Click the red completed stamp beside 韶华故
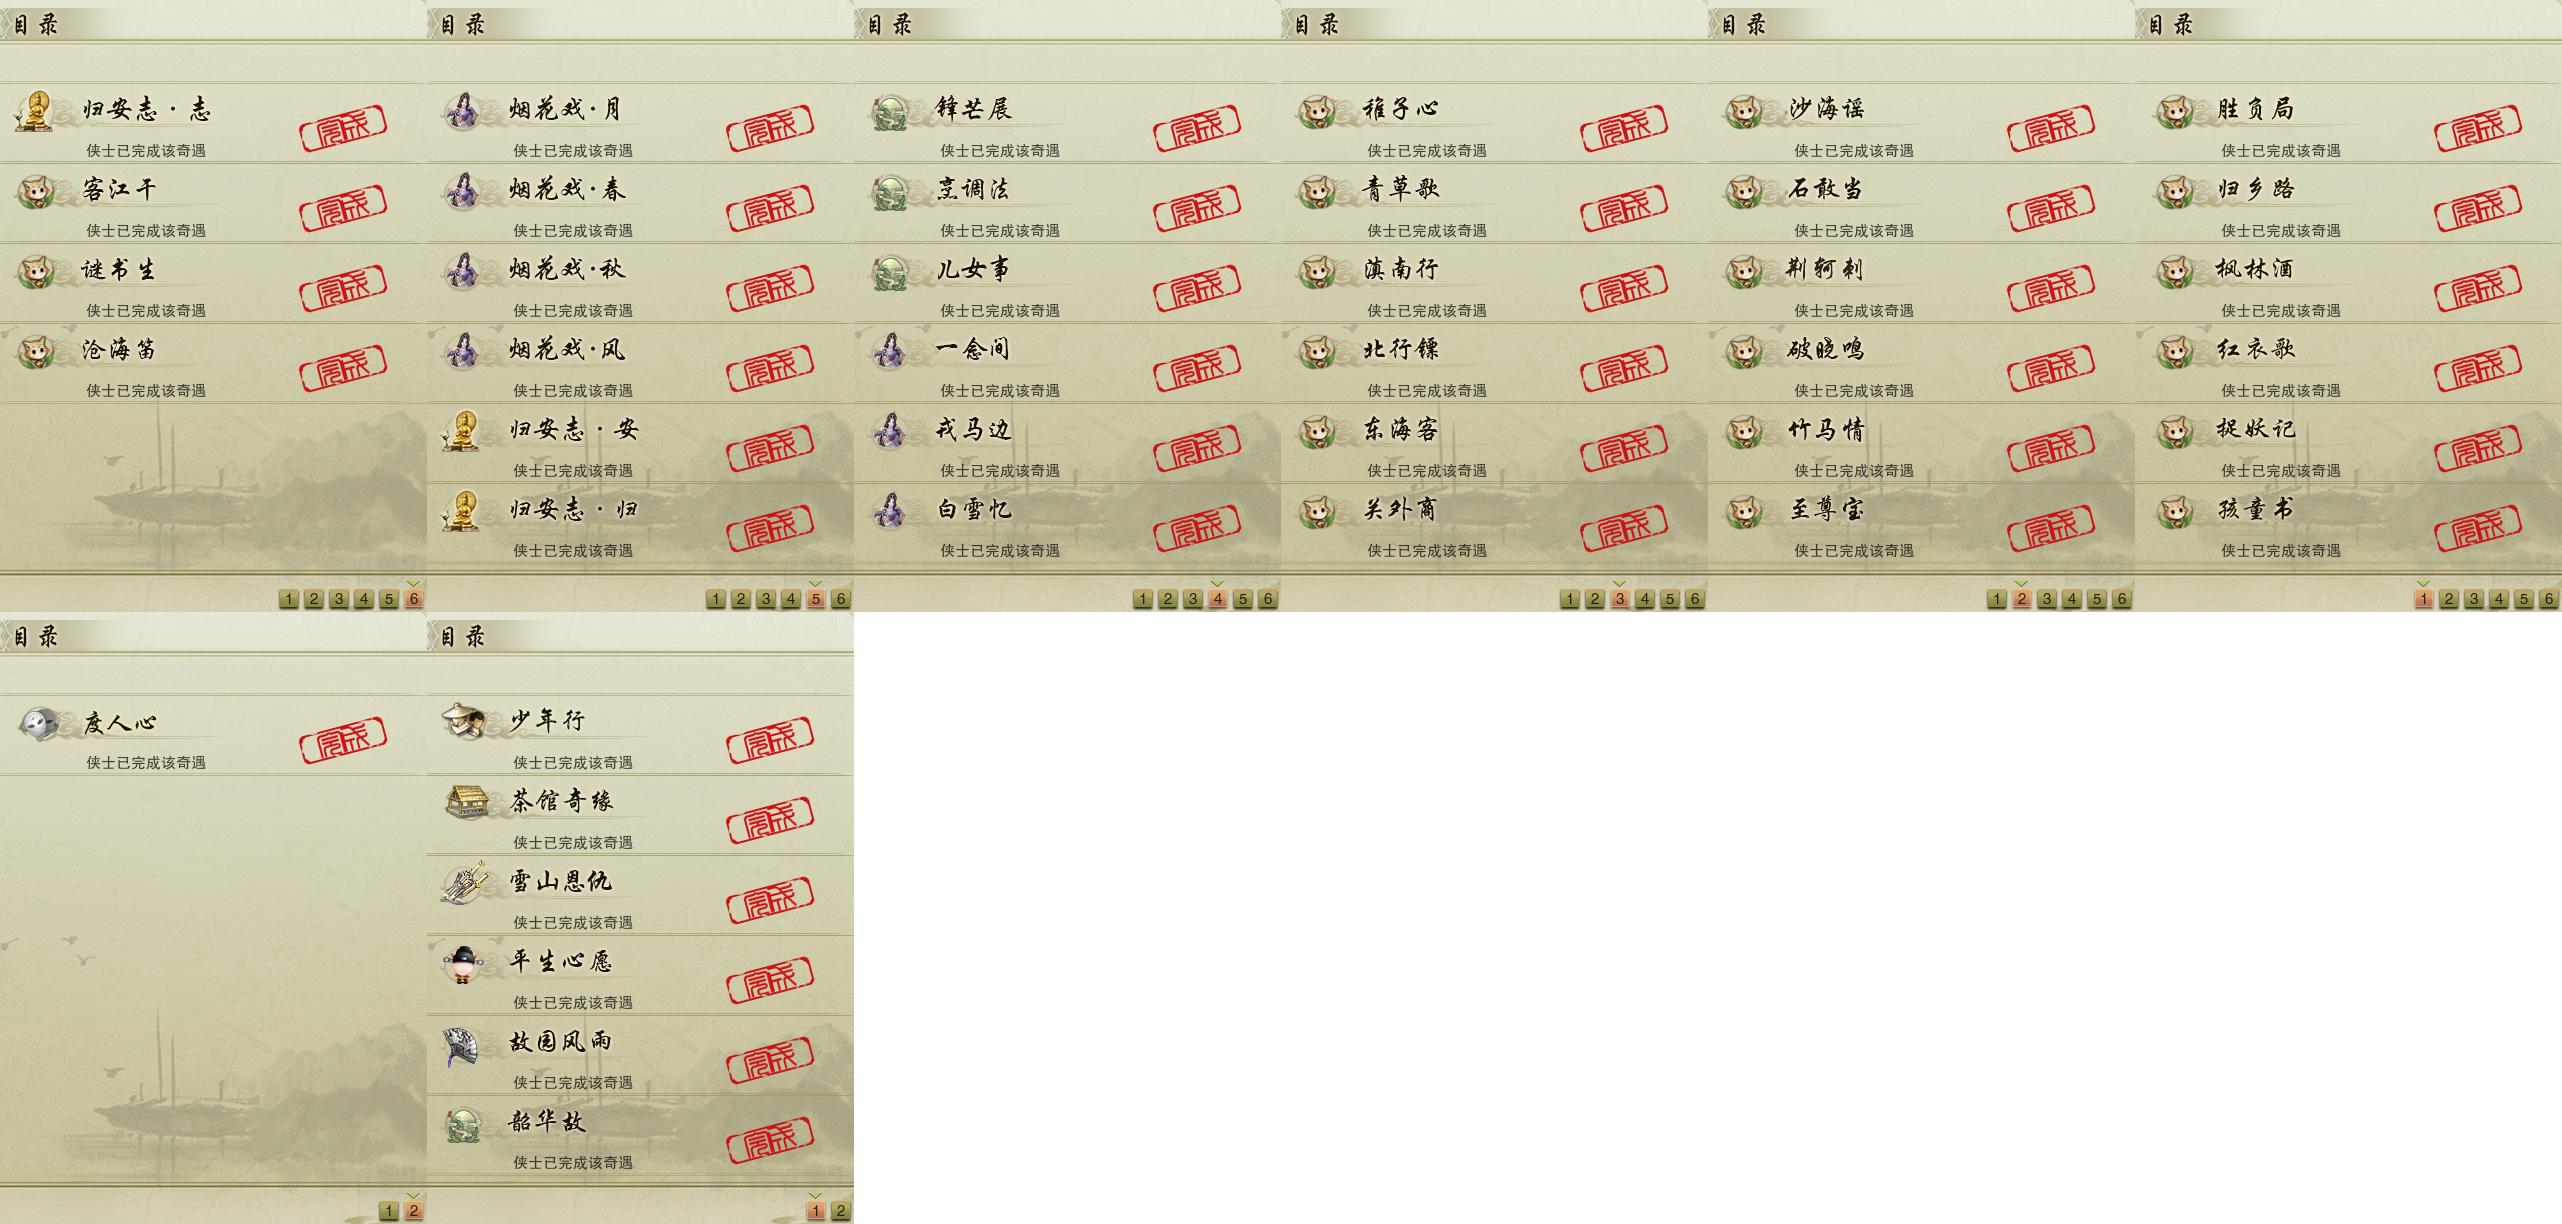 (x=770, y=1137)
